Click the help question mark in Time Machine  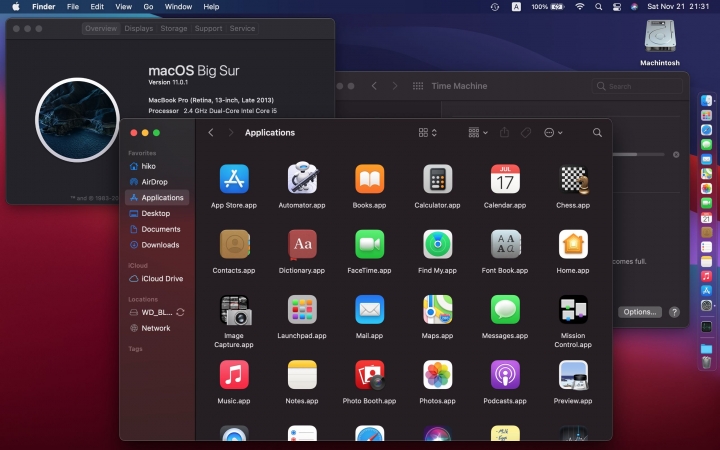point(674,312)
